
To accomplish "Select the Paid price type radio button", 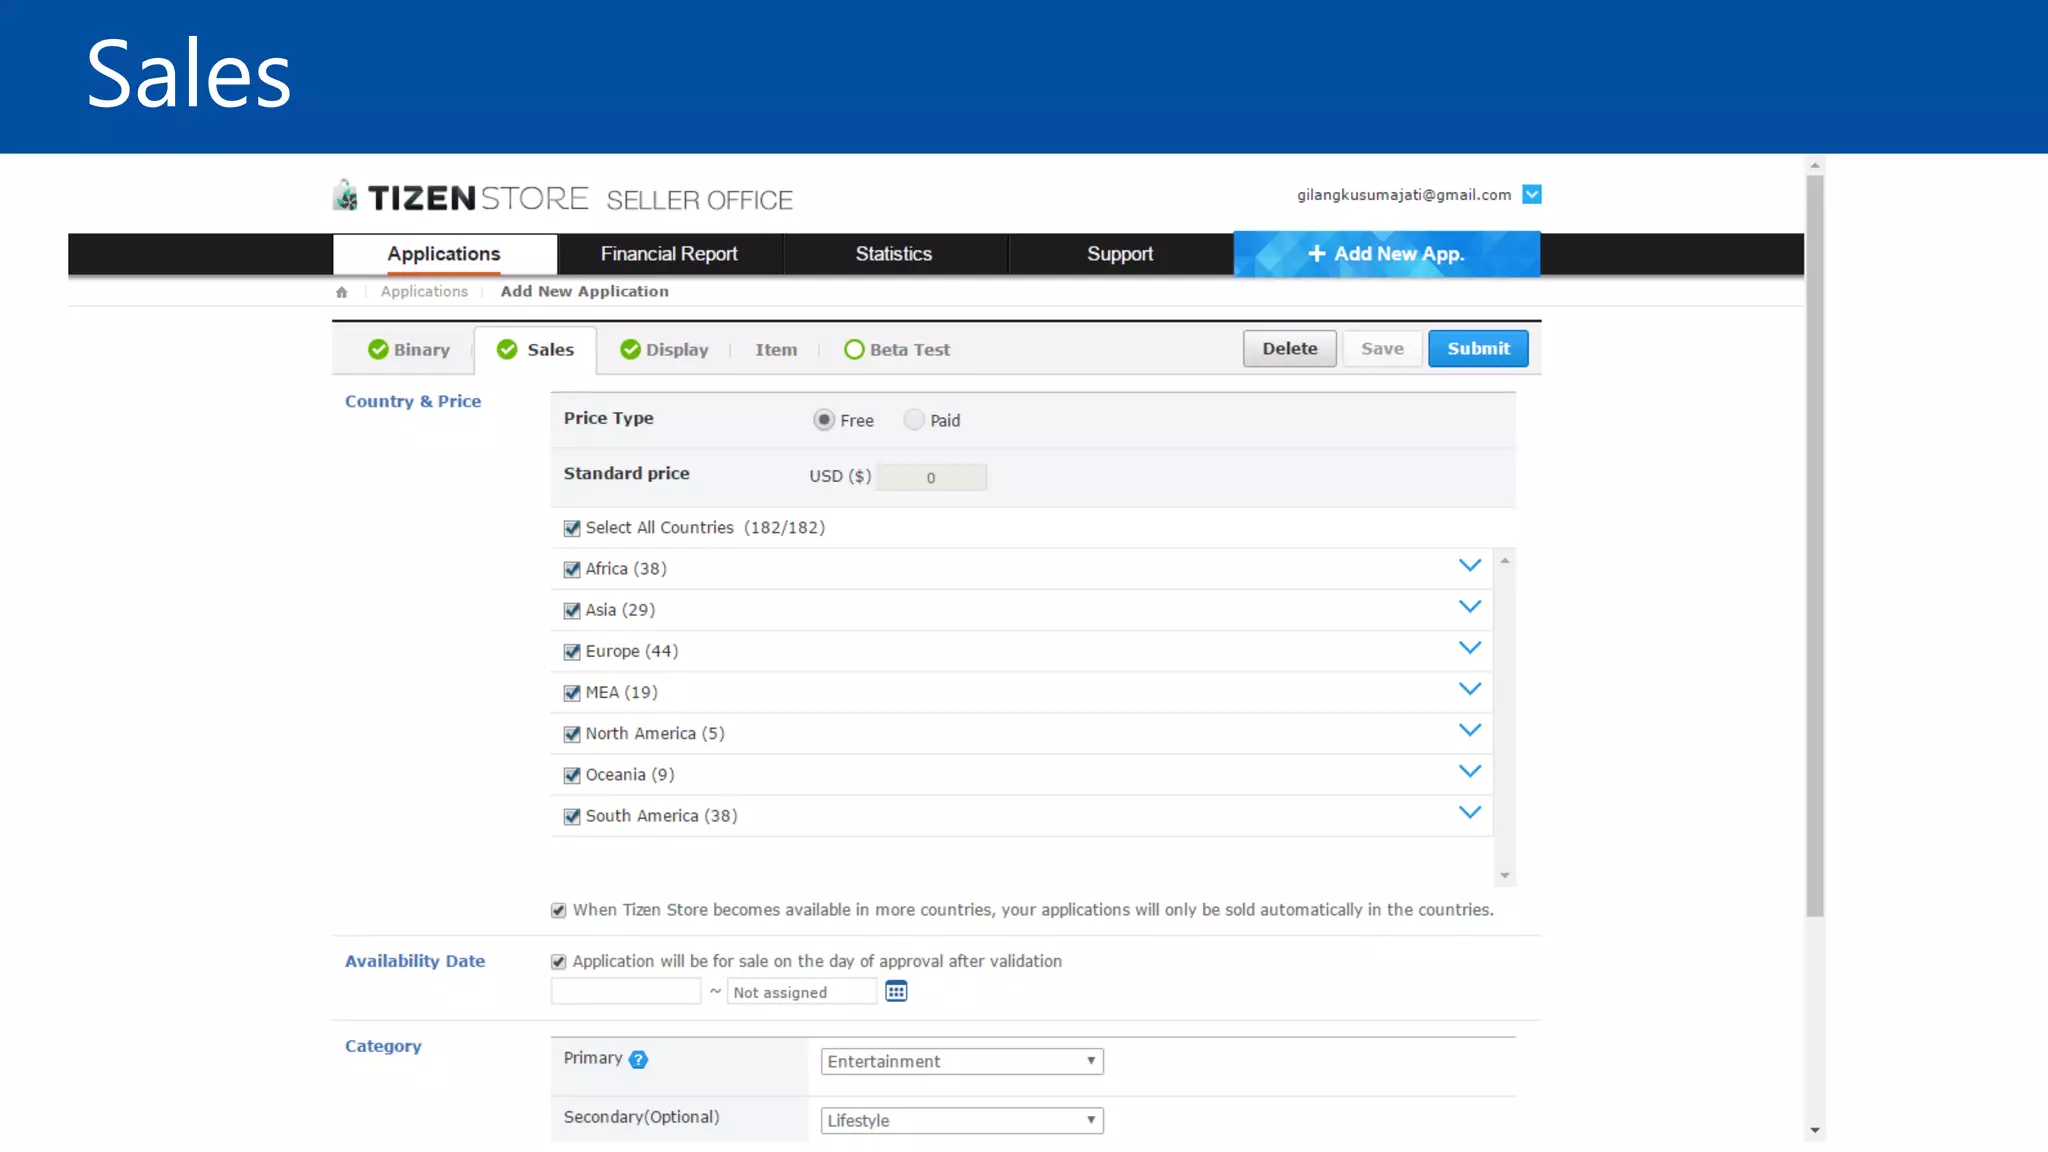I will pyautogui.click(x=914, y=420).
